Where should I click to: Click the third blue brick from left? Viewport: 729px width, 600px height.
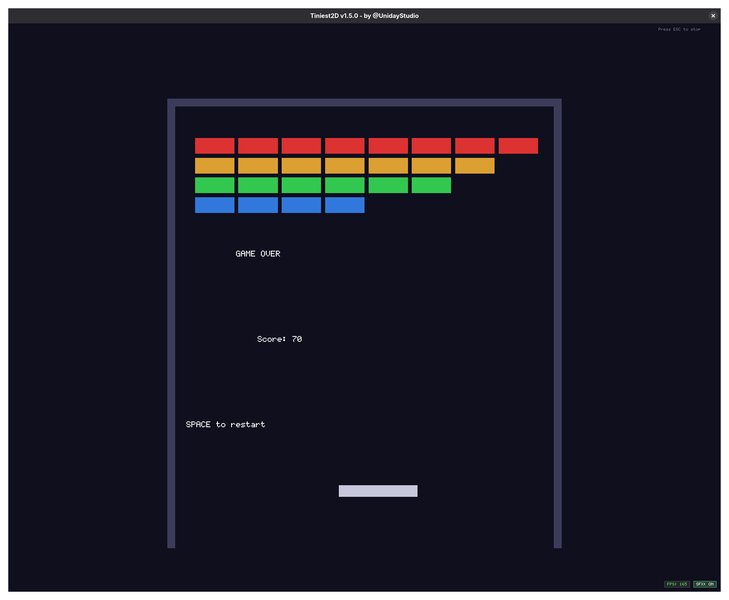coord(301,205)
